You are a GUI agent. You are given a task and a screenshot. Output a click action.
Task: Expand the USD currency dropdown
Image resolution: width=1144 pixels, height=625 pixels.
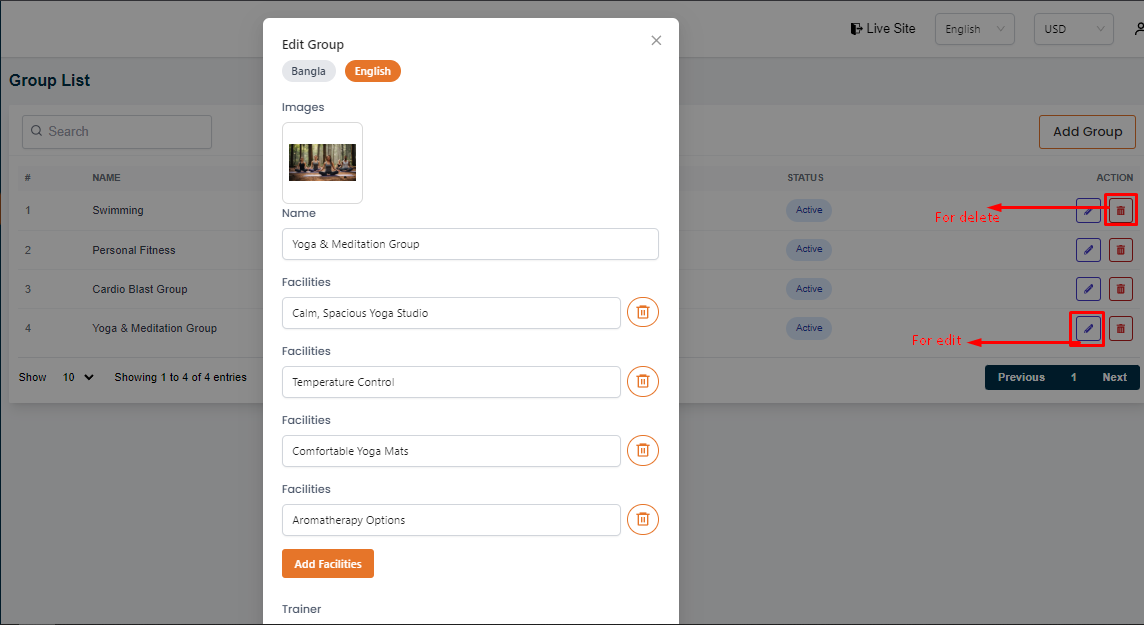tap(1073, 29)
